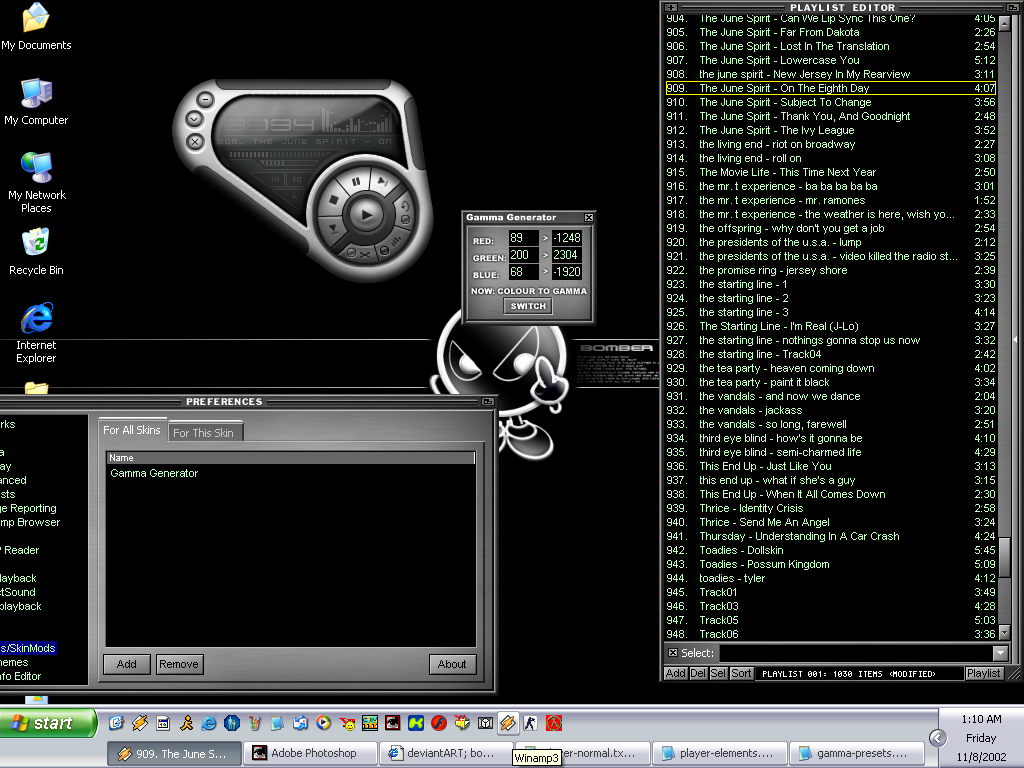Open the Editor preferences tree item
Screen dimensions: 1024x768
[20, 677]
